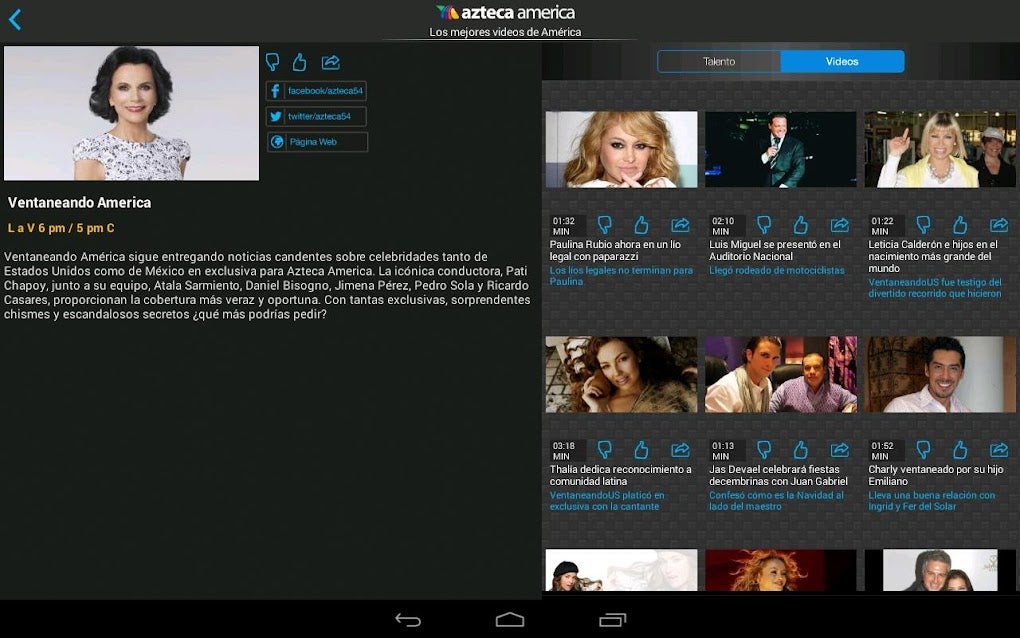Open 'VentaneandoUS platicó en exclusiva con la cantante'
The width and height of the screenshot is (1020, 638).
pyautogui.click(x=607, y=501)
